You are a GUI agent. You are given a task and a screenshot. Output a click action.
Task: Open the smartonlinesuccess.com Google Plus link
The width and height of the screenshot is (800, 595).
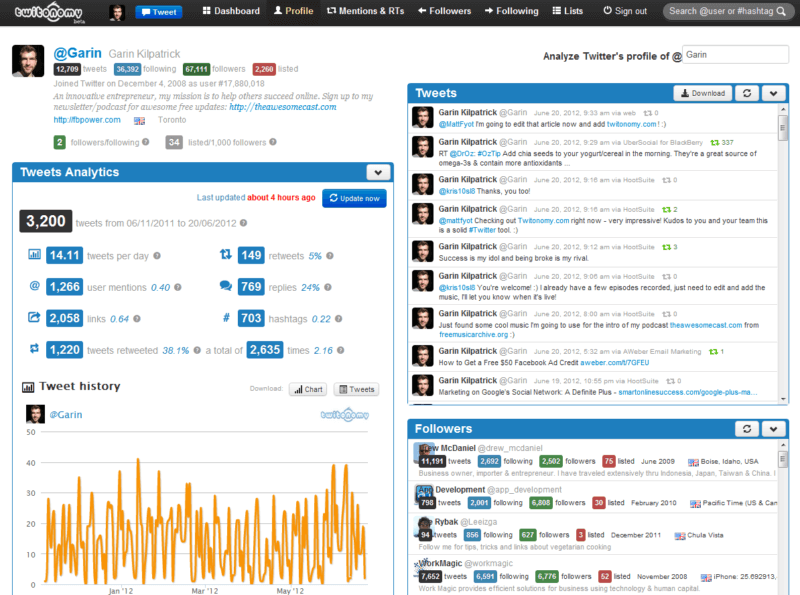pyautogui.click(x=688, y=392)
